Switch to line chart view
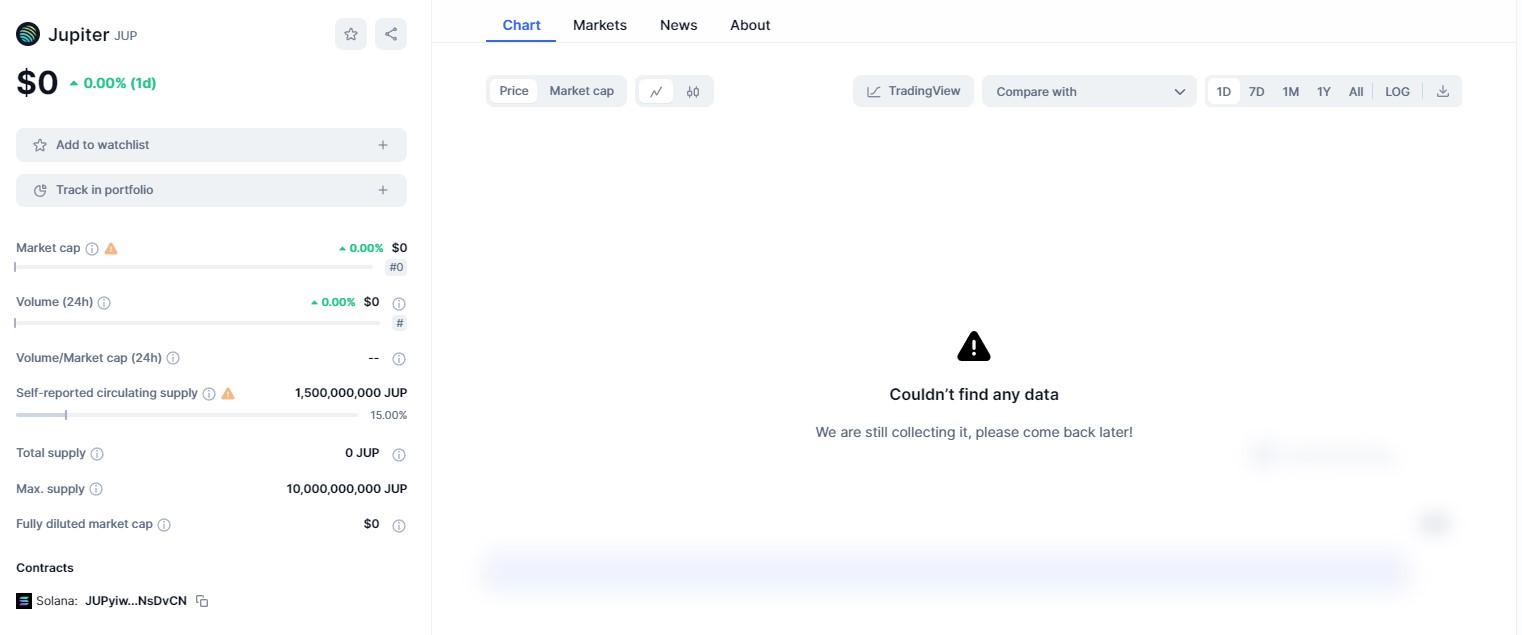Image resolution: width=1522 pixels, height=635 pixels. [x=656, y=91]
